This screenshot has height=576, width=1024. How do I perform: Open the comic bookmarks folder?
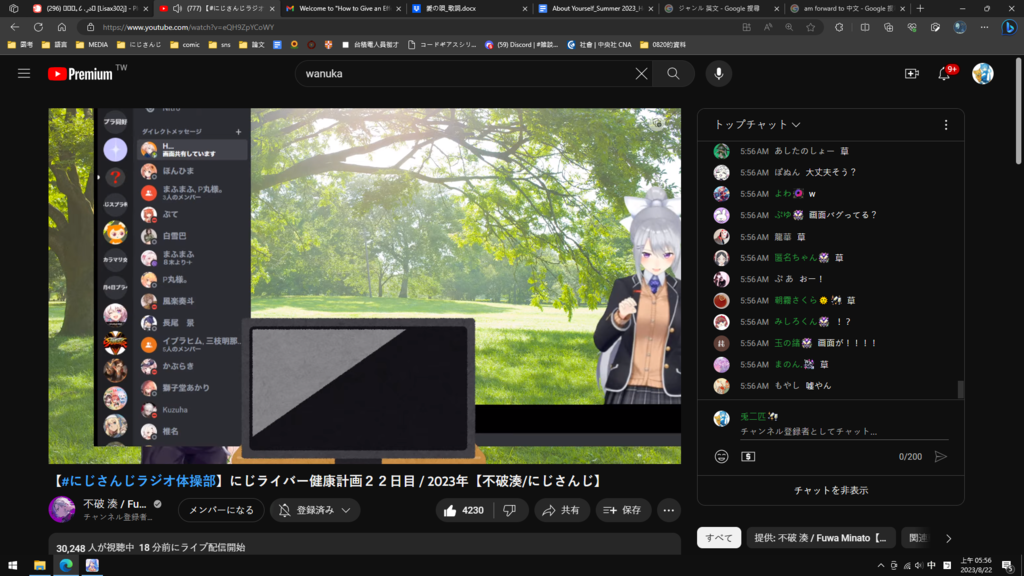185,45
